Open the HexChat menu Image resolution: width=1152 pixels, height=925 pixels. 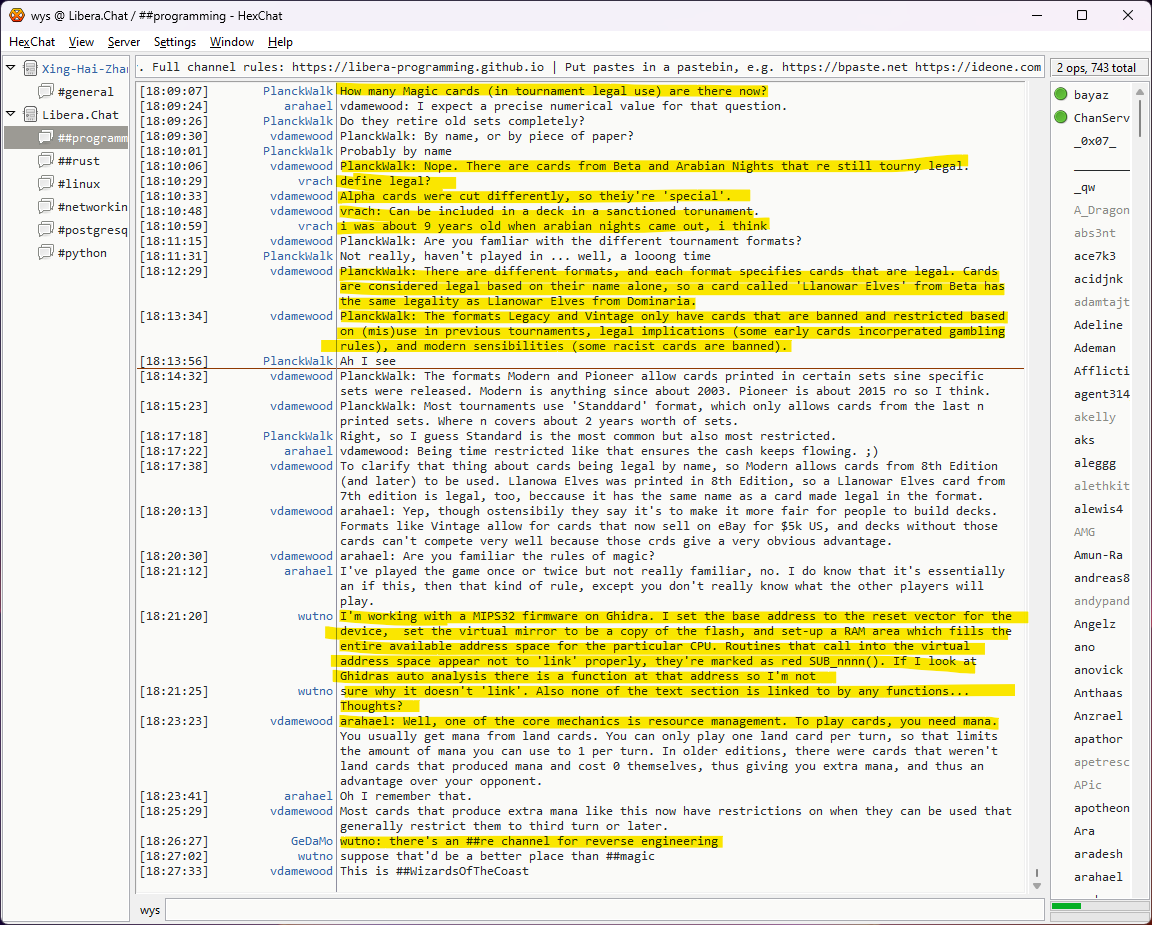pyautogui.click(x=32, y=42)
